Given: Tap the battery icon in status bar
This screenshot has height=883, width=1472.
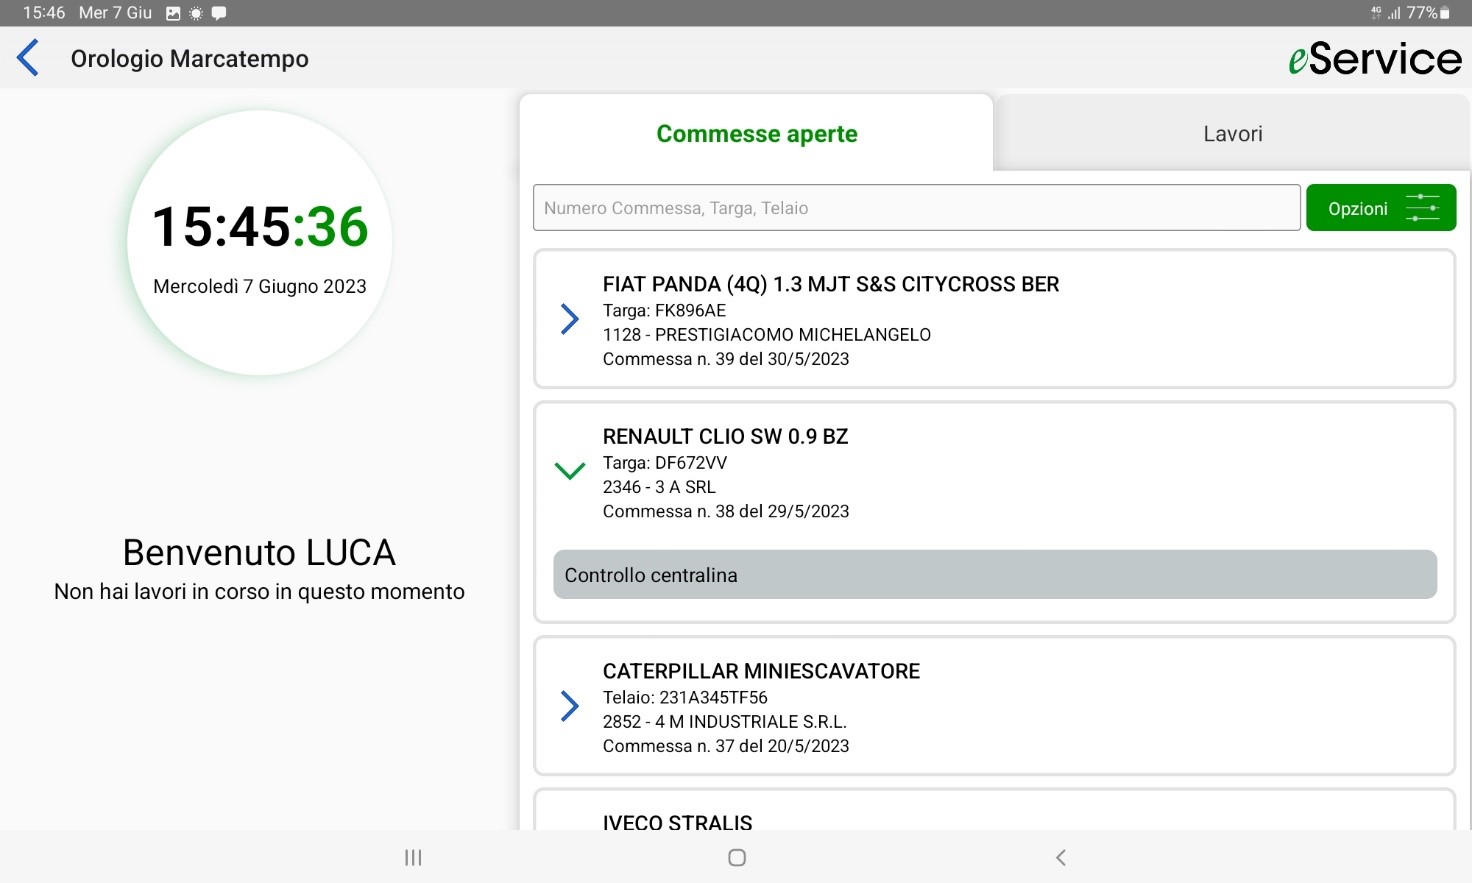Looking at the screenshot, I should (1444, 13).
